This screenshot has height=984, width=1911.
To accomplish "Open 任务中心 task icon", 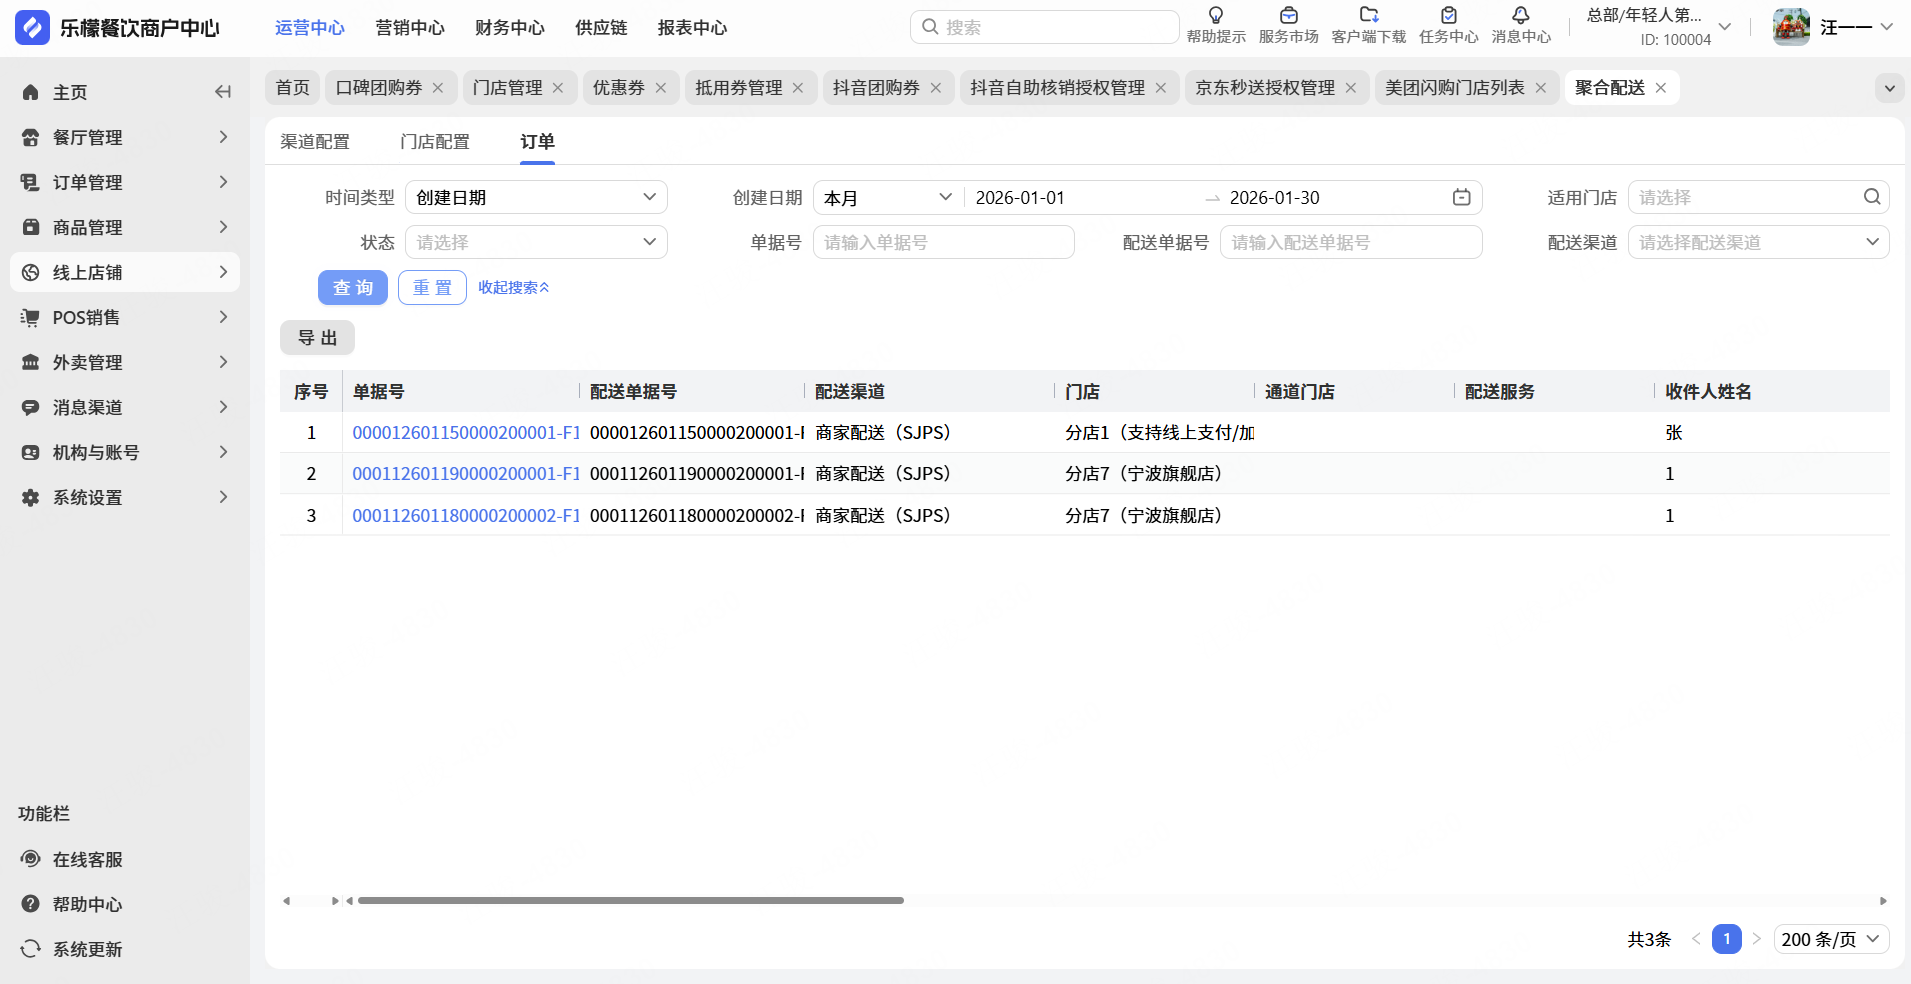I will pyautogui.click(x=1448, y=16).
